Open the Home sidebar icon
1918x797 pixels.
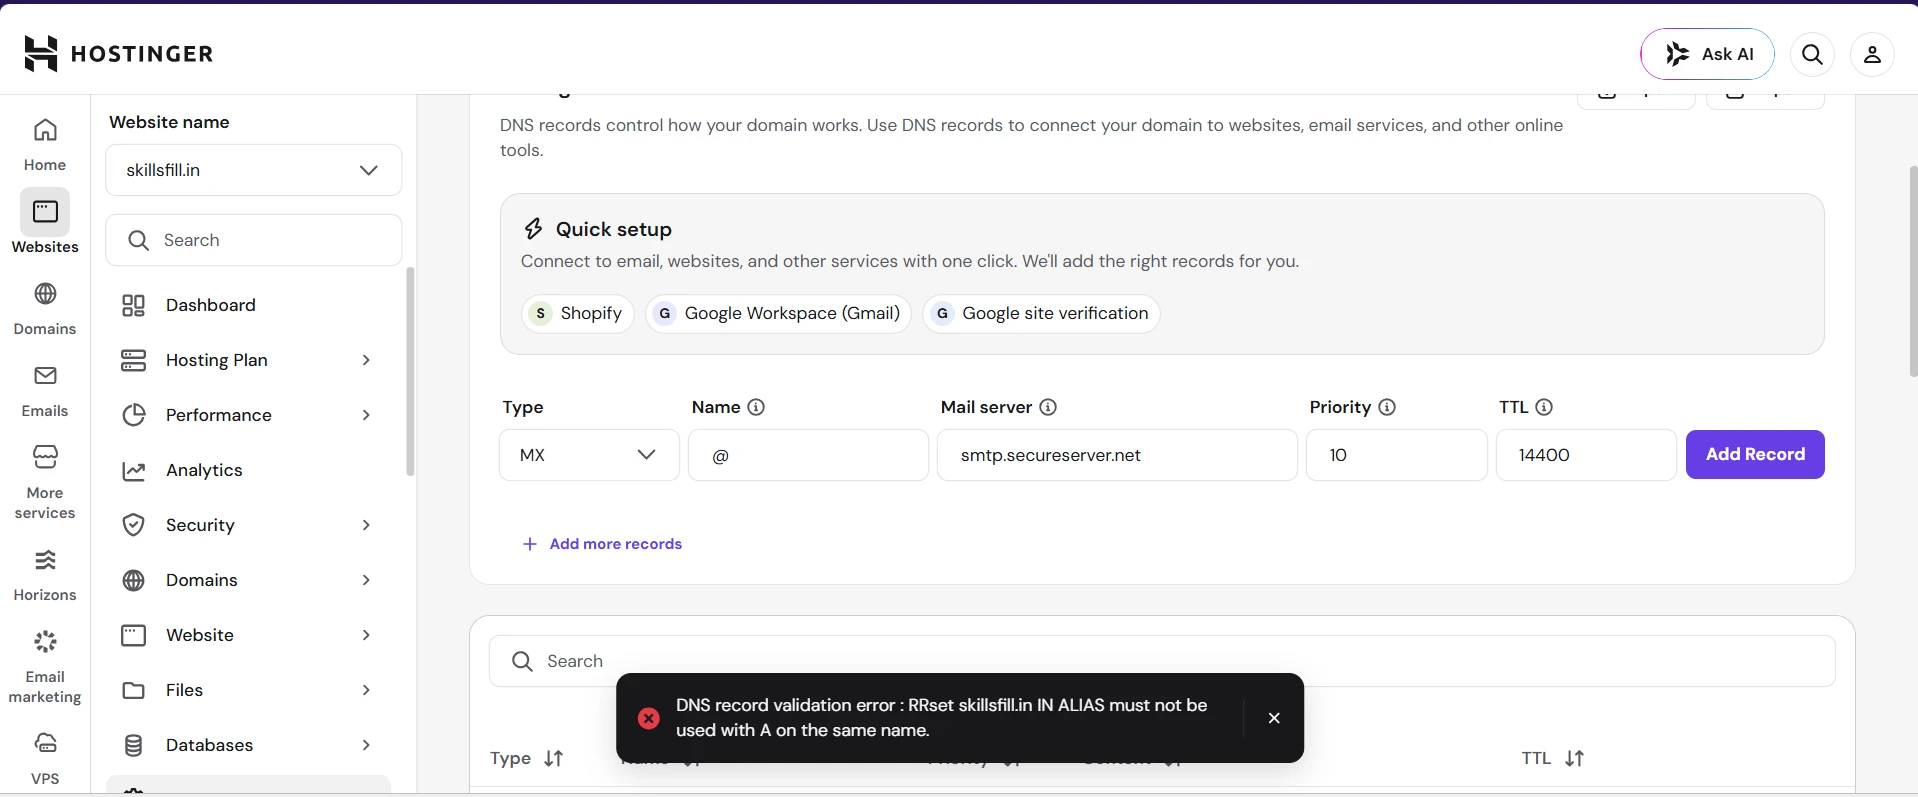click(45, 131)
